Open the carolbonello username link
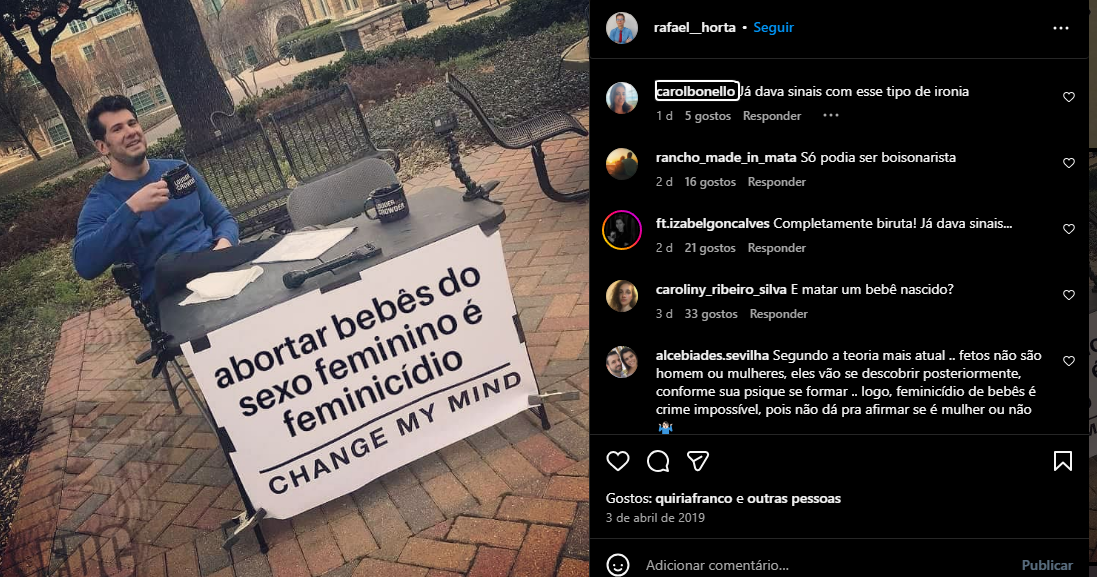 [x=696, y=92]
